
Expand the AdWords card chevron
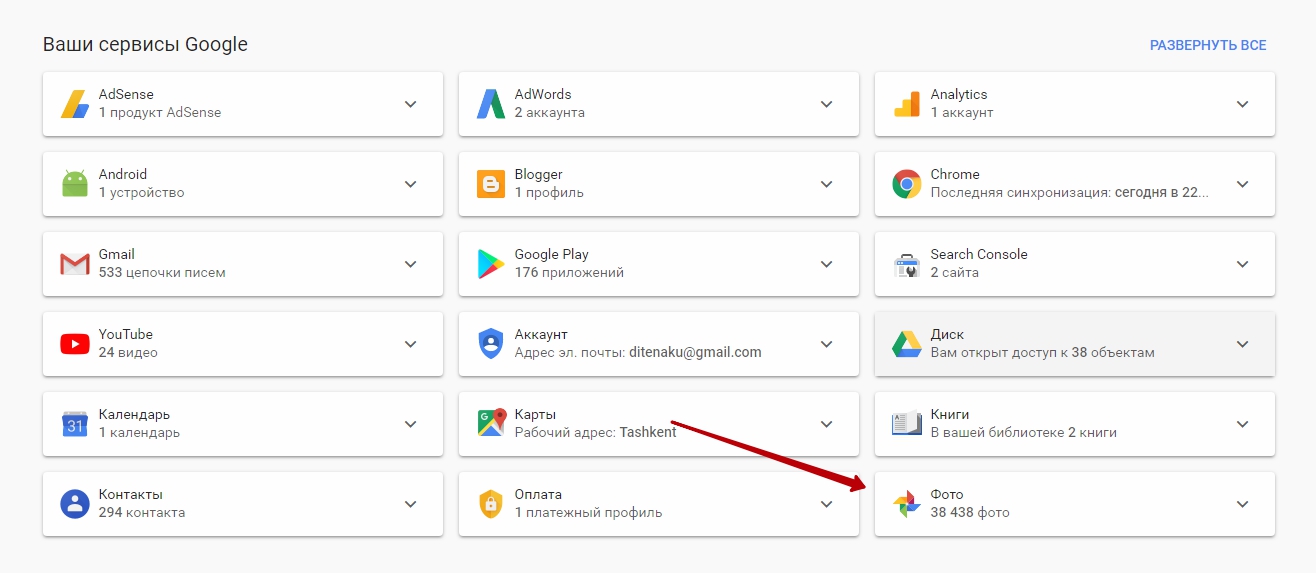(x=826, y=104)
